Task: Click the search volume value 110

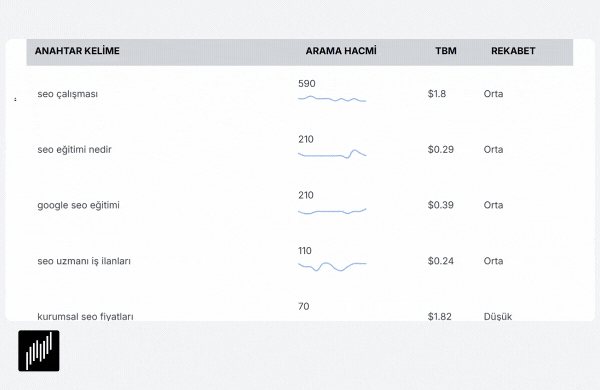Action: pyautogui.click(x=305, y=251)
